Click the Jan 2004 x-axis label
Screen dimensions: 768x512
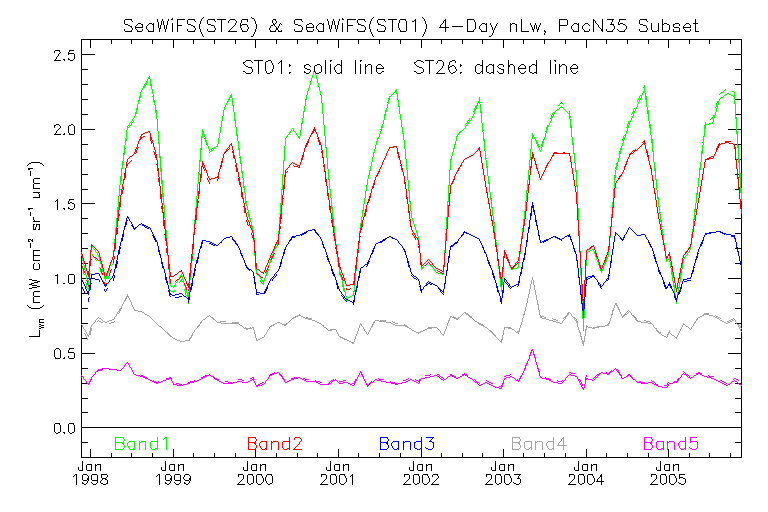[x=586, y=473]
